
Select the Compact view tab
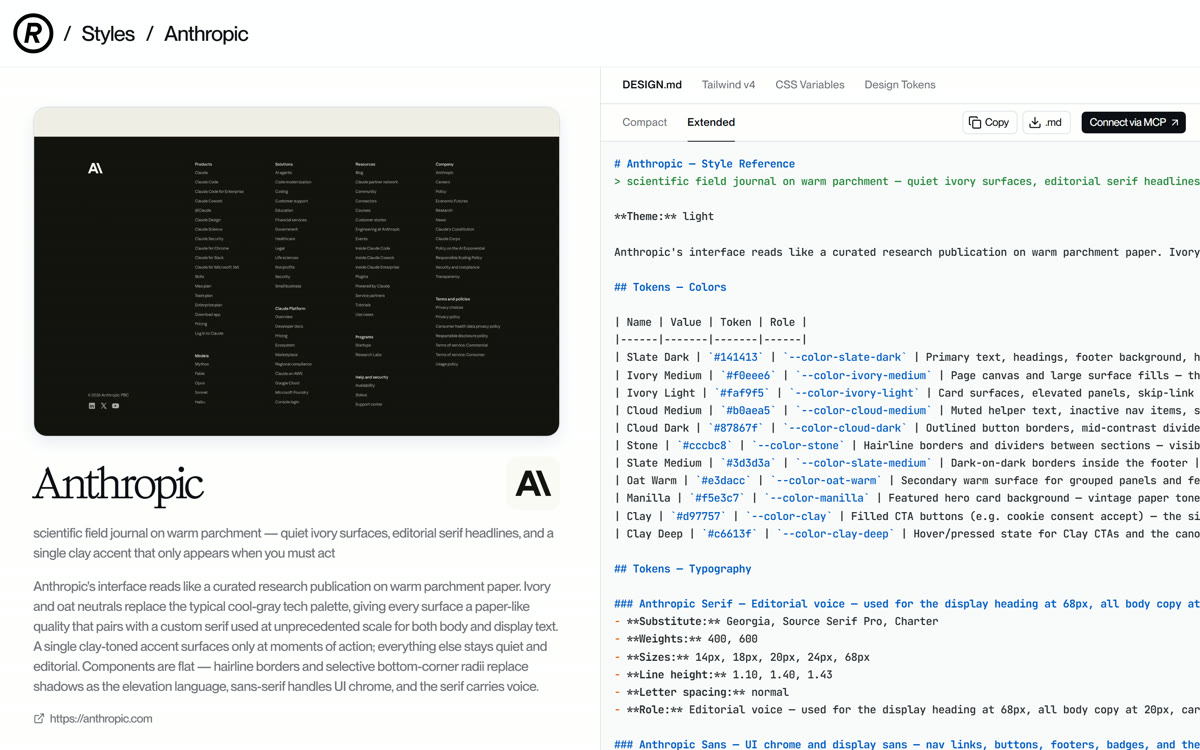point(644,122)
